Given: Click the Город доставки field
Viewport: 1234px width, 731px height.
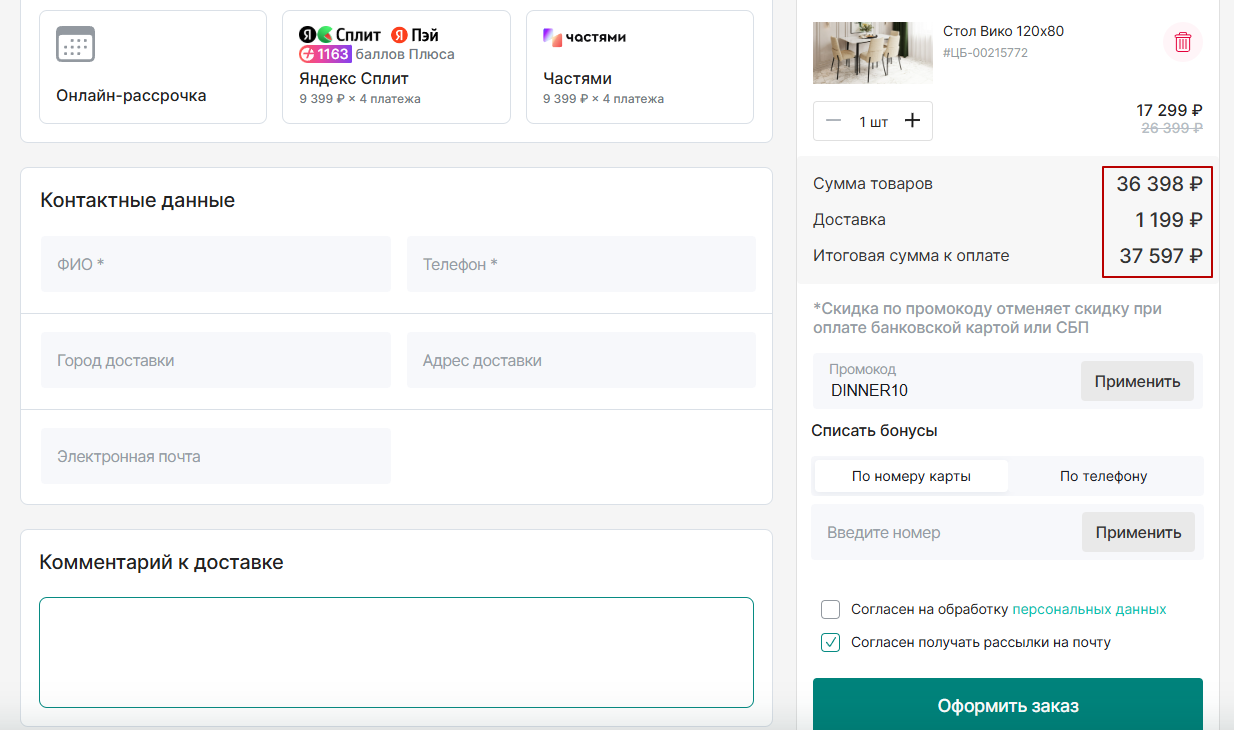Looking at the screenshot, I should click(x=215, y=360).
